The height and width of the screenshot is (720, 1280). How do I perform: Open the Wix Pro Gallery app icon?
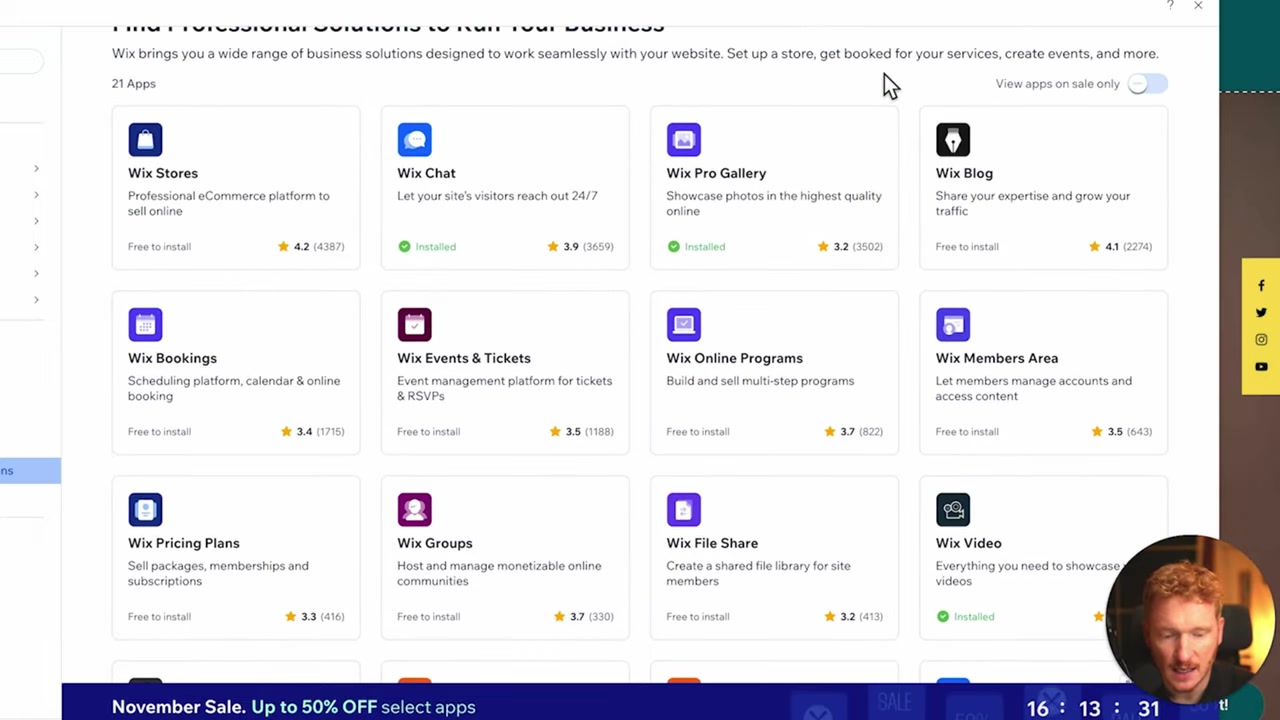pos(684,140)
